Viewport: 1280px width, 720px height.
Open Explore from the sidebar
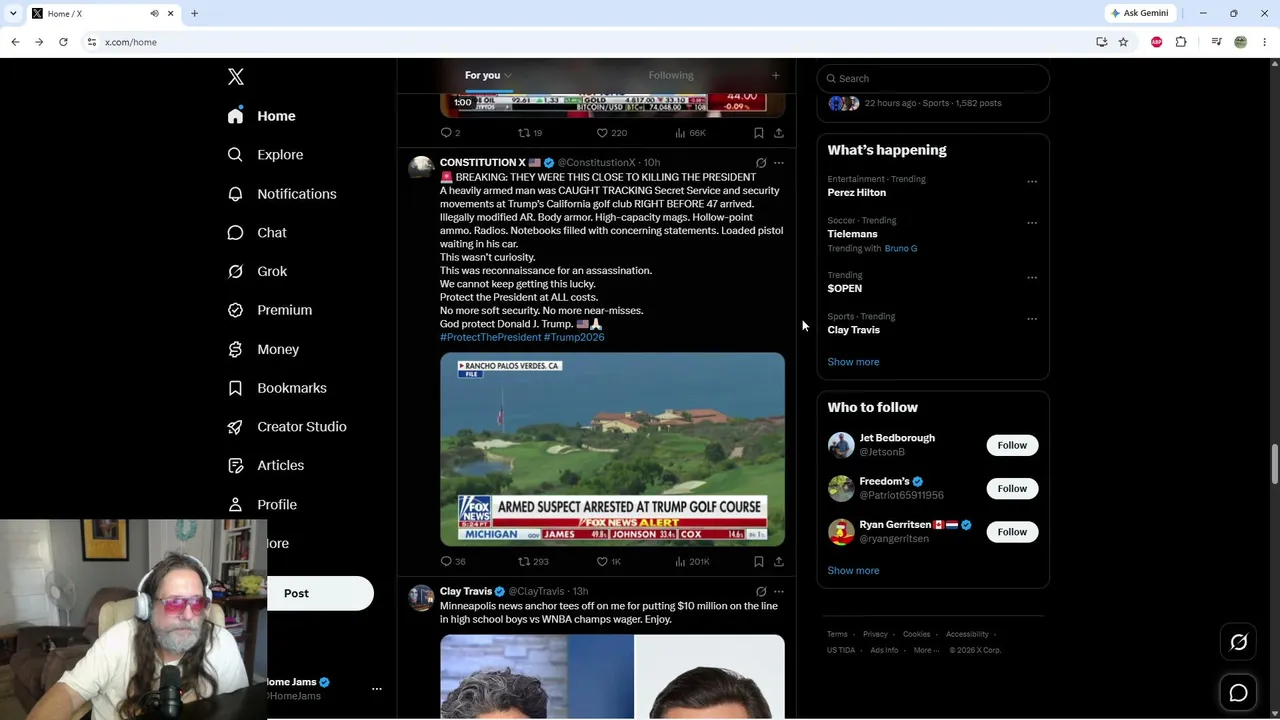pyautogui.click(x=265, y=155)
